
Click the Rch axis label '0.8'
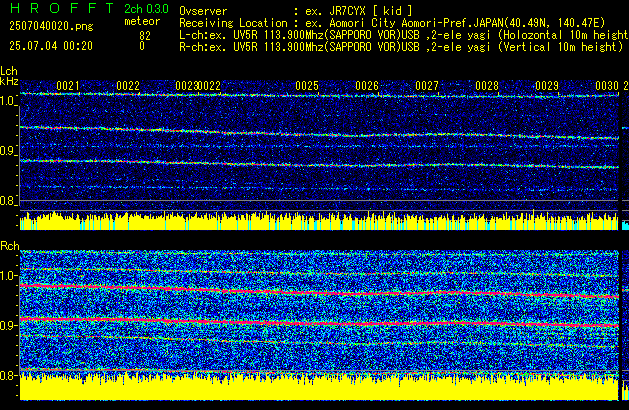point(8,375)
